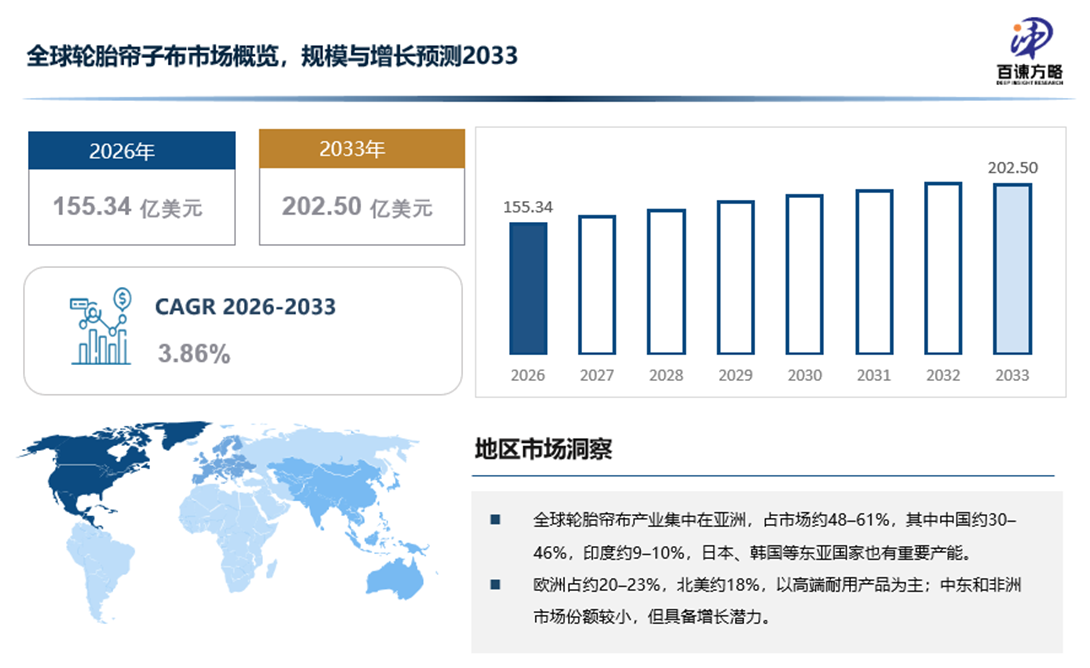Select the 2029 bar in the chart
Viewport: 1090px width, 668px height.
click(735, 277)
